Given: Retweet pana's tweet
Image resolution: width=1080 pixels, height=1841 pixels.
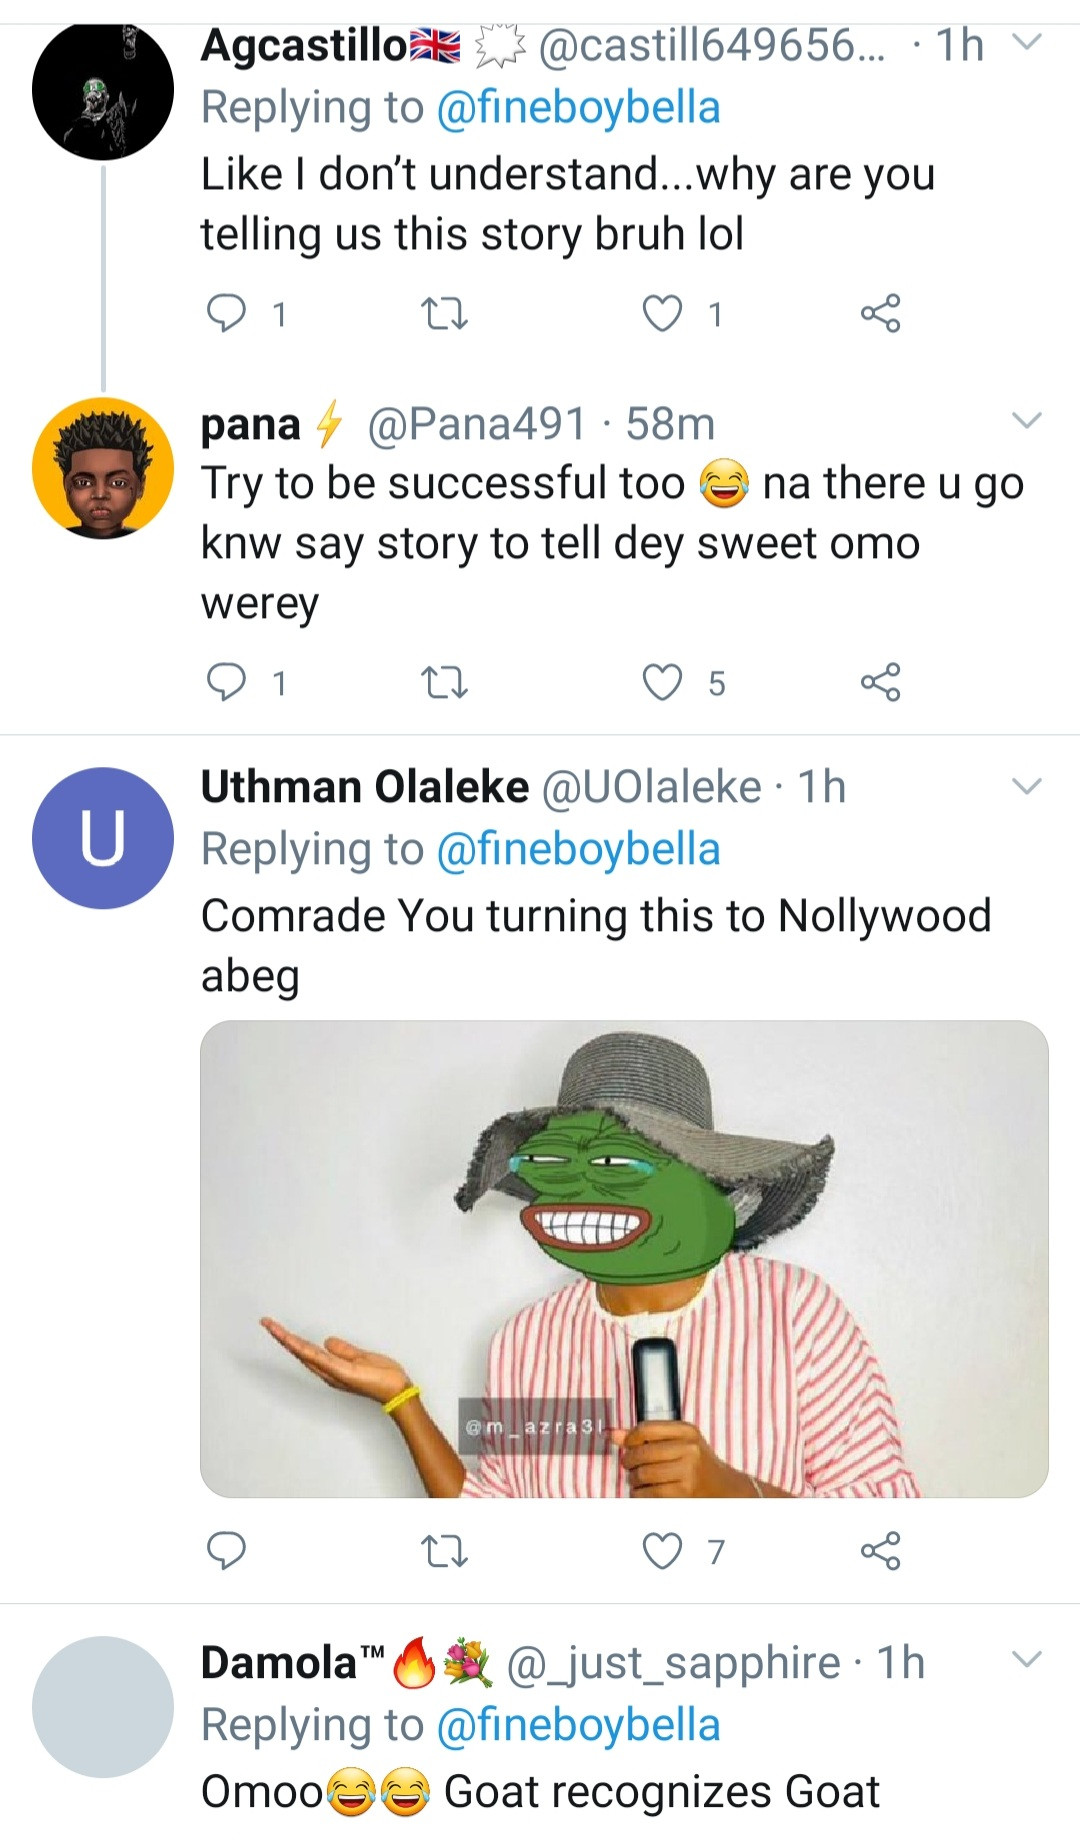Looking at the screenshot, I should click(x=444, y=684).
